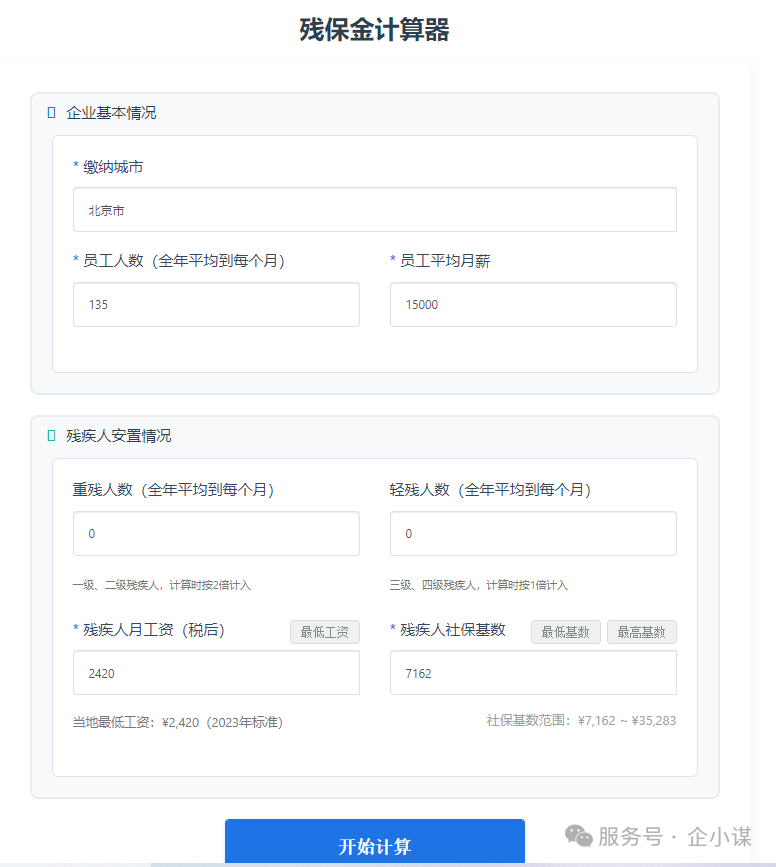Click the 员工平均月薪 field showing 15000

tap(532, 304)
